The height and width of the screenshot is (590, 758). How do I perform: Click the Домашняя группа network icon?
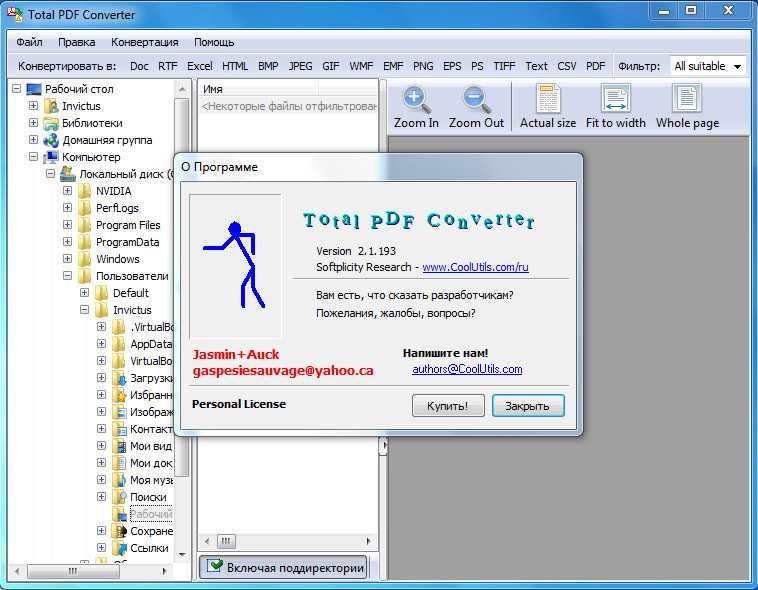click(51, 140)
